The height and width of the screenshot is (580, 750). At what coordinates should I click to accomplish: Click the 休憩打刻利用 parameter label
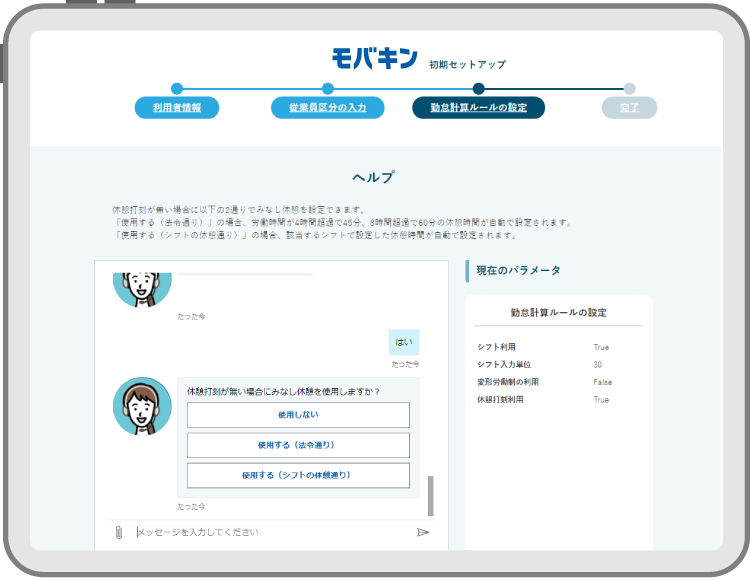point(500,400)
